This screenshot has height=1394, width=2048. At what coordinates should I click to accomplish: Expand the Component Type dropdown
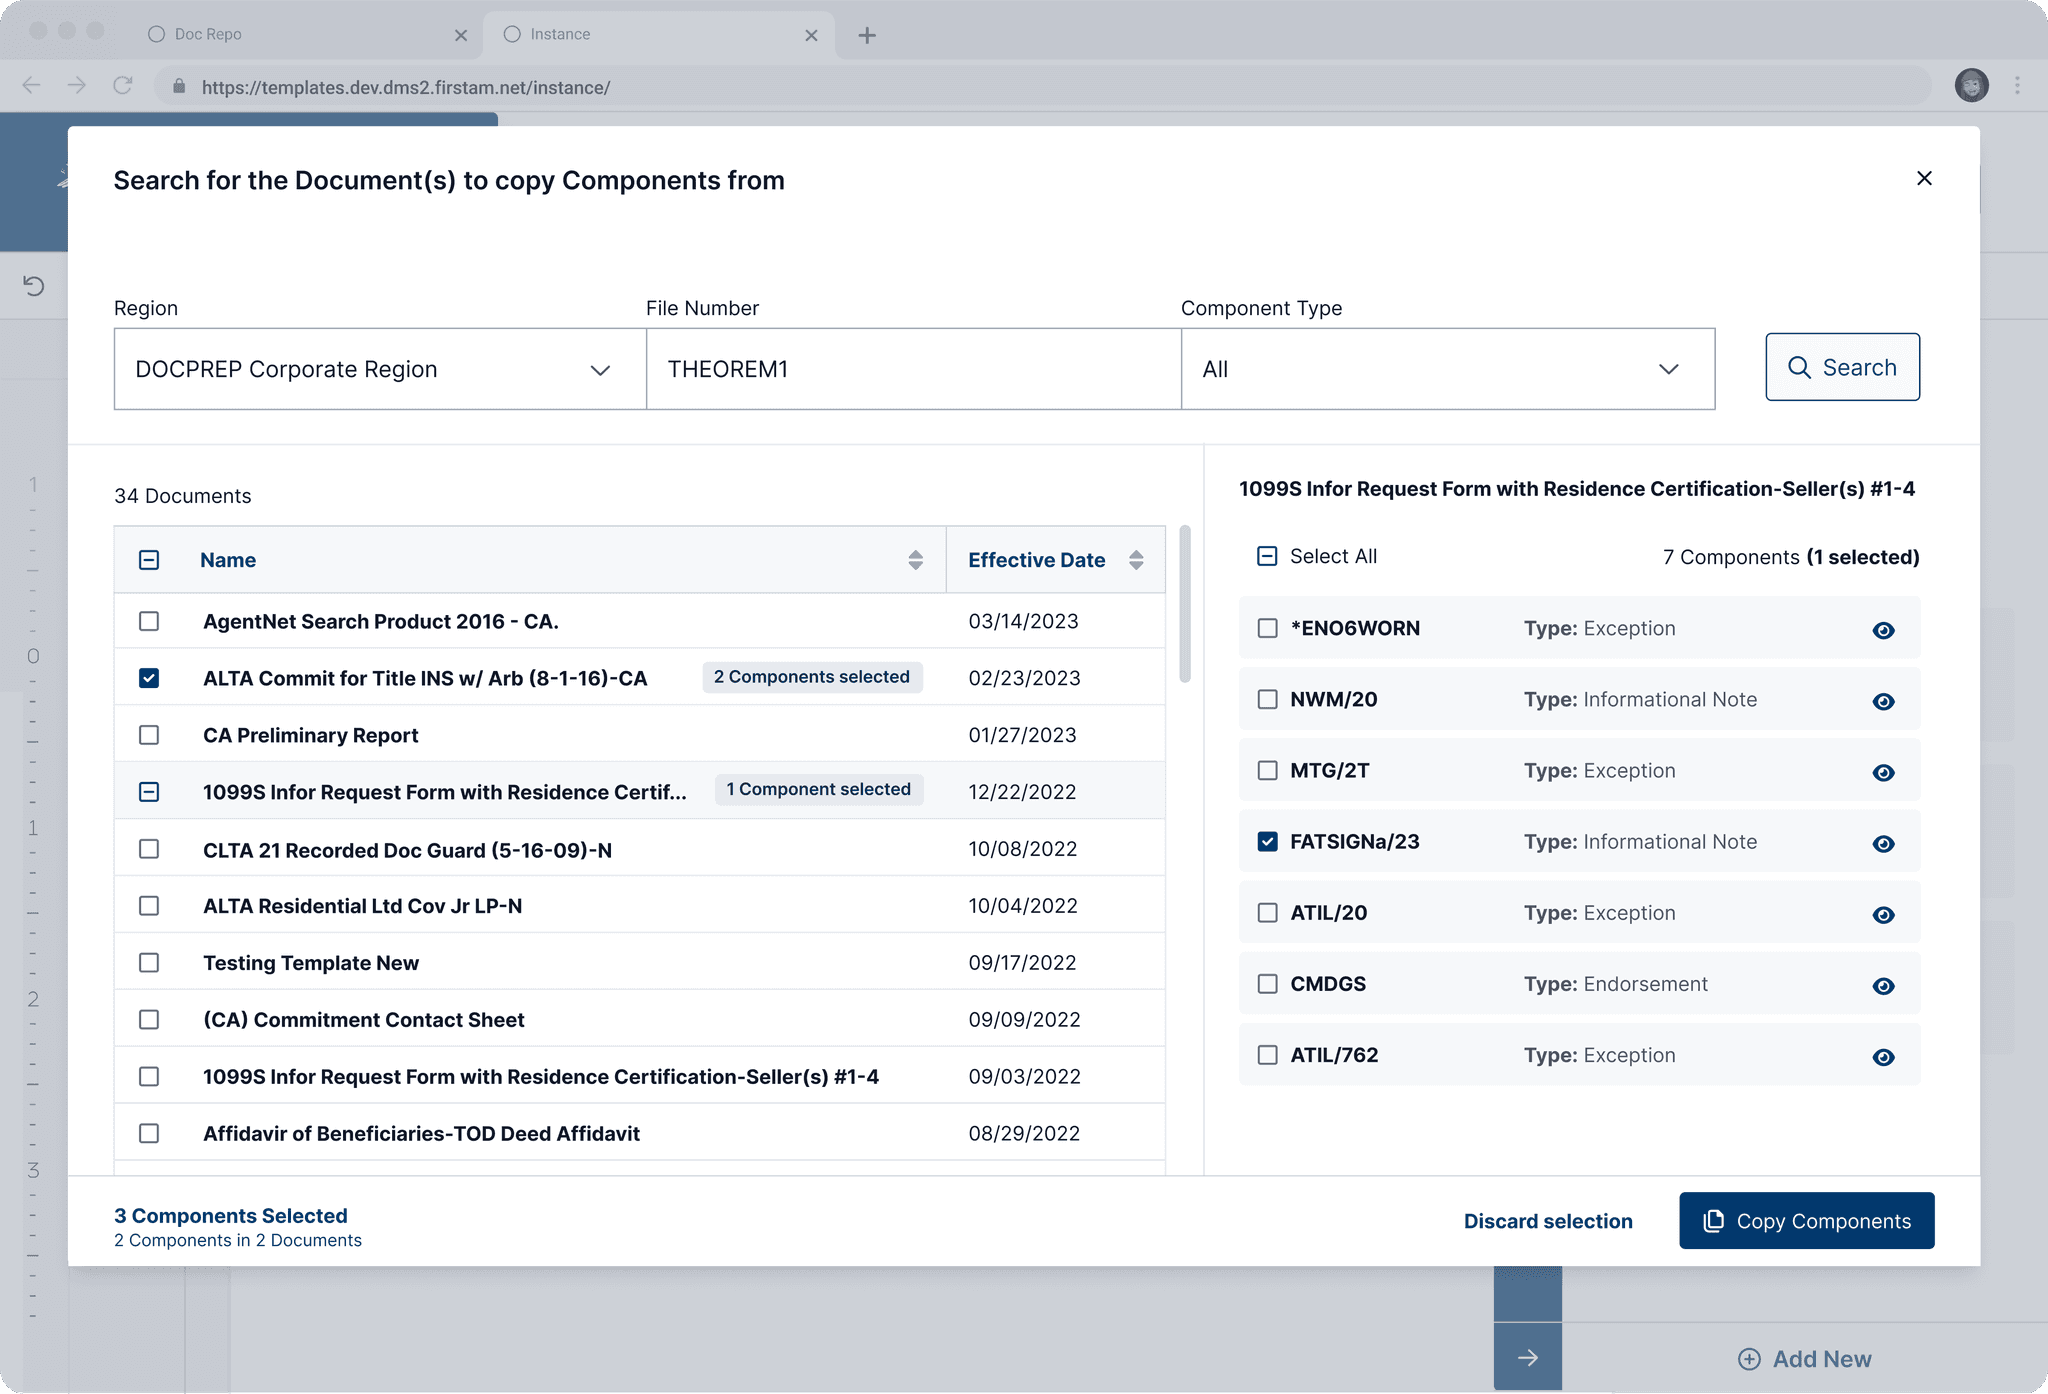pyautogui.click(x=1447, y=369)
